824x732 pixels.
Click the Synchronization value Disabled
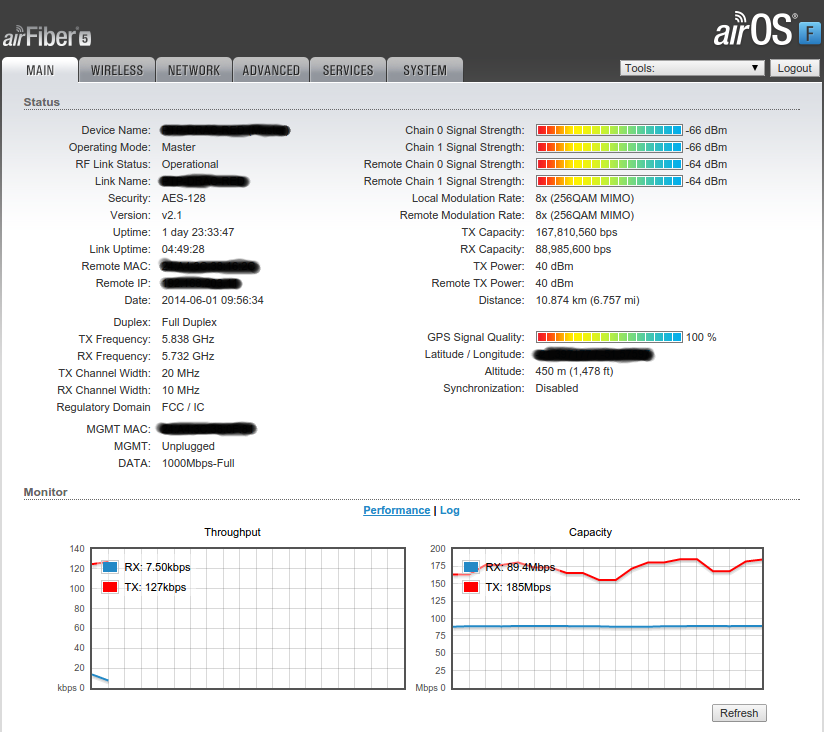(557, 388)
